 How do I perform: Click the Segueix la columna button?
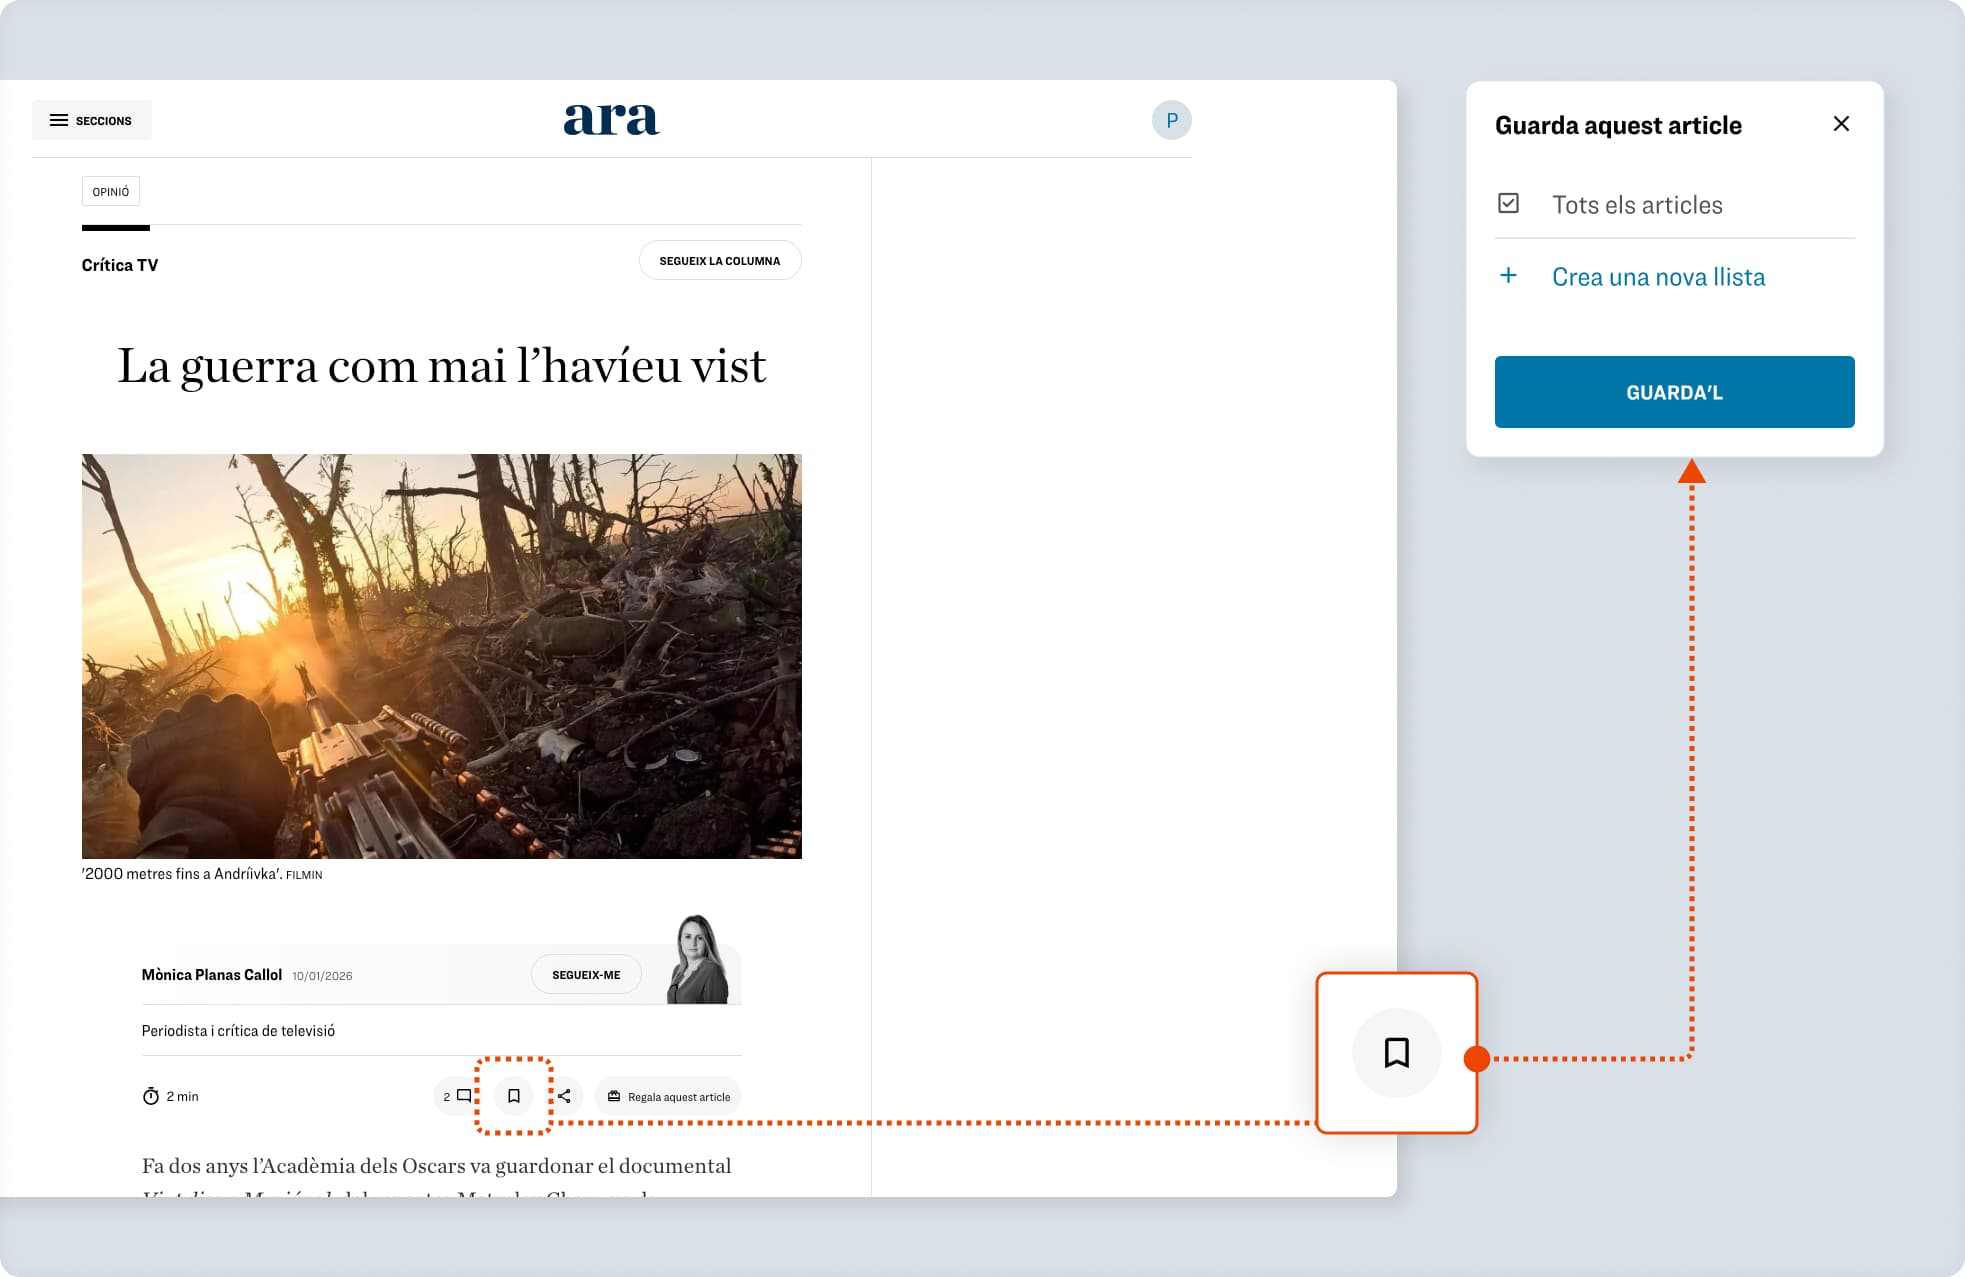click(x=719, y=260)
